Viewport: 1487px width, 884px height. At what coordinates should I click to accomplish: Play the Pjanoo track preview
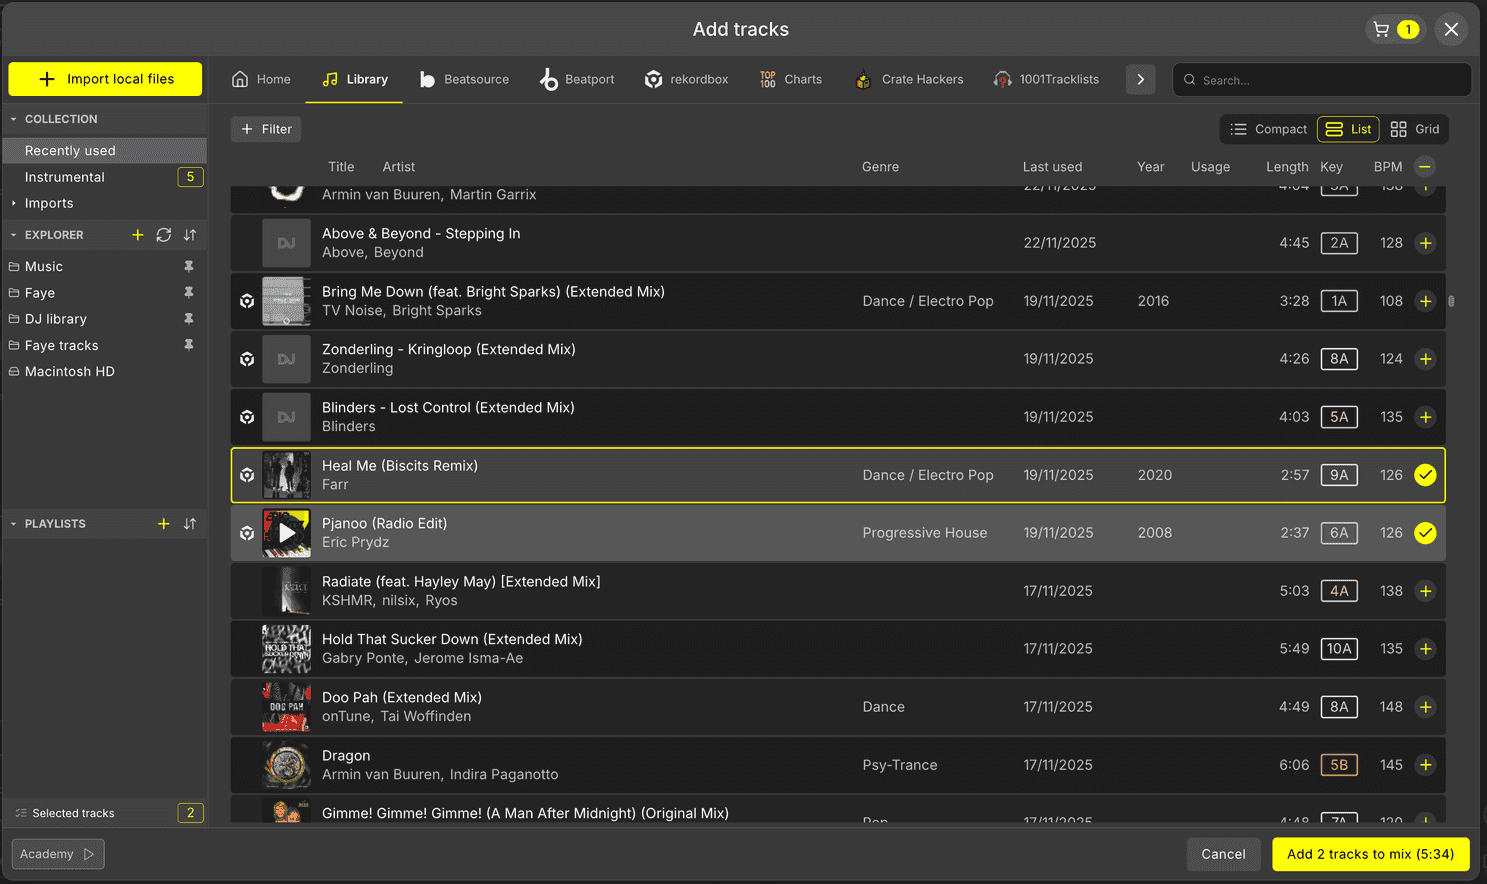pos(287,533)
